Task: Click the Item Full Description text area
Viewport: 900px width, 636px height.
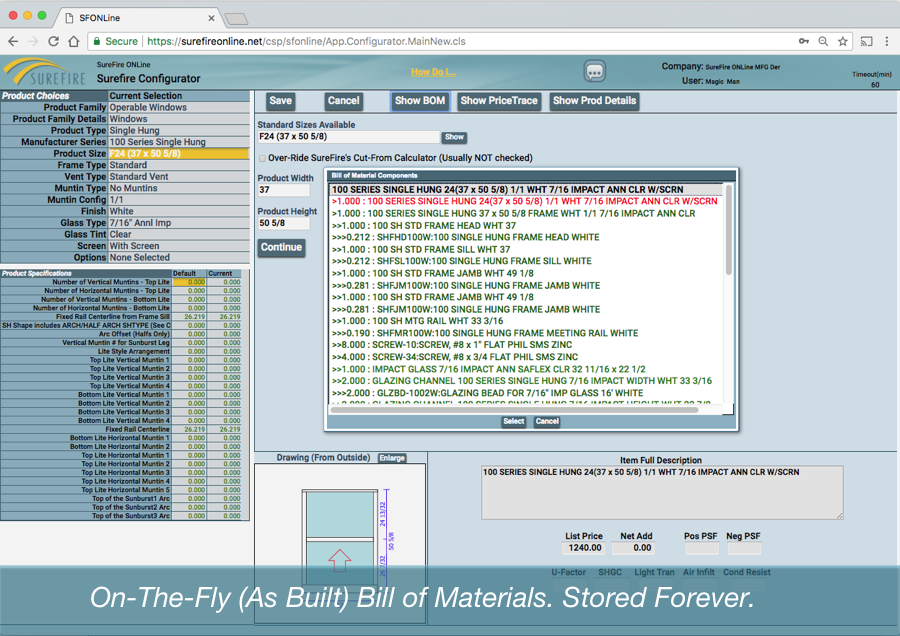Action: (x=662, y=492)
